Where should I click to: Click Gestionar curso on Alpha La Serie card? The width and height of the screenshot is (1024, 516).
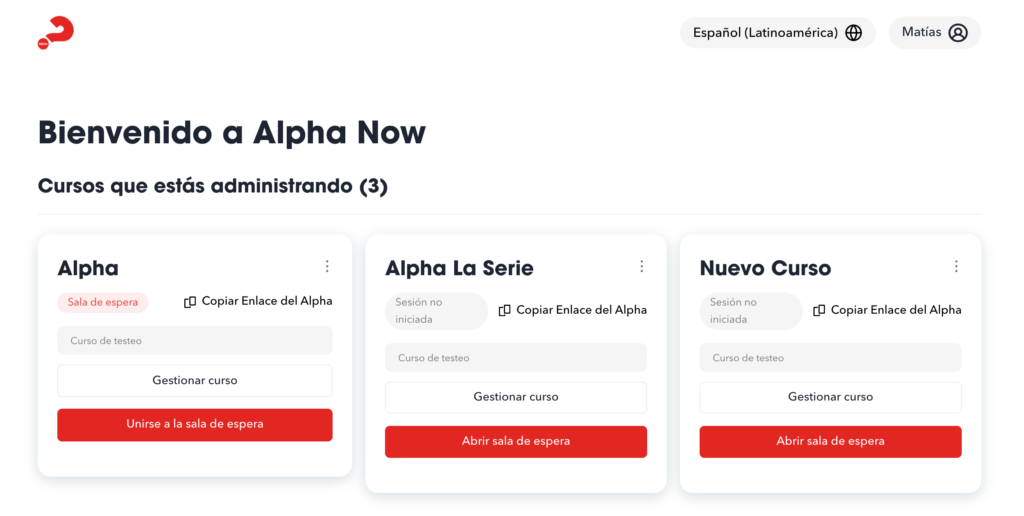point(516,397)
